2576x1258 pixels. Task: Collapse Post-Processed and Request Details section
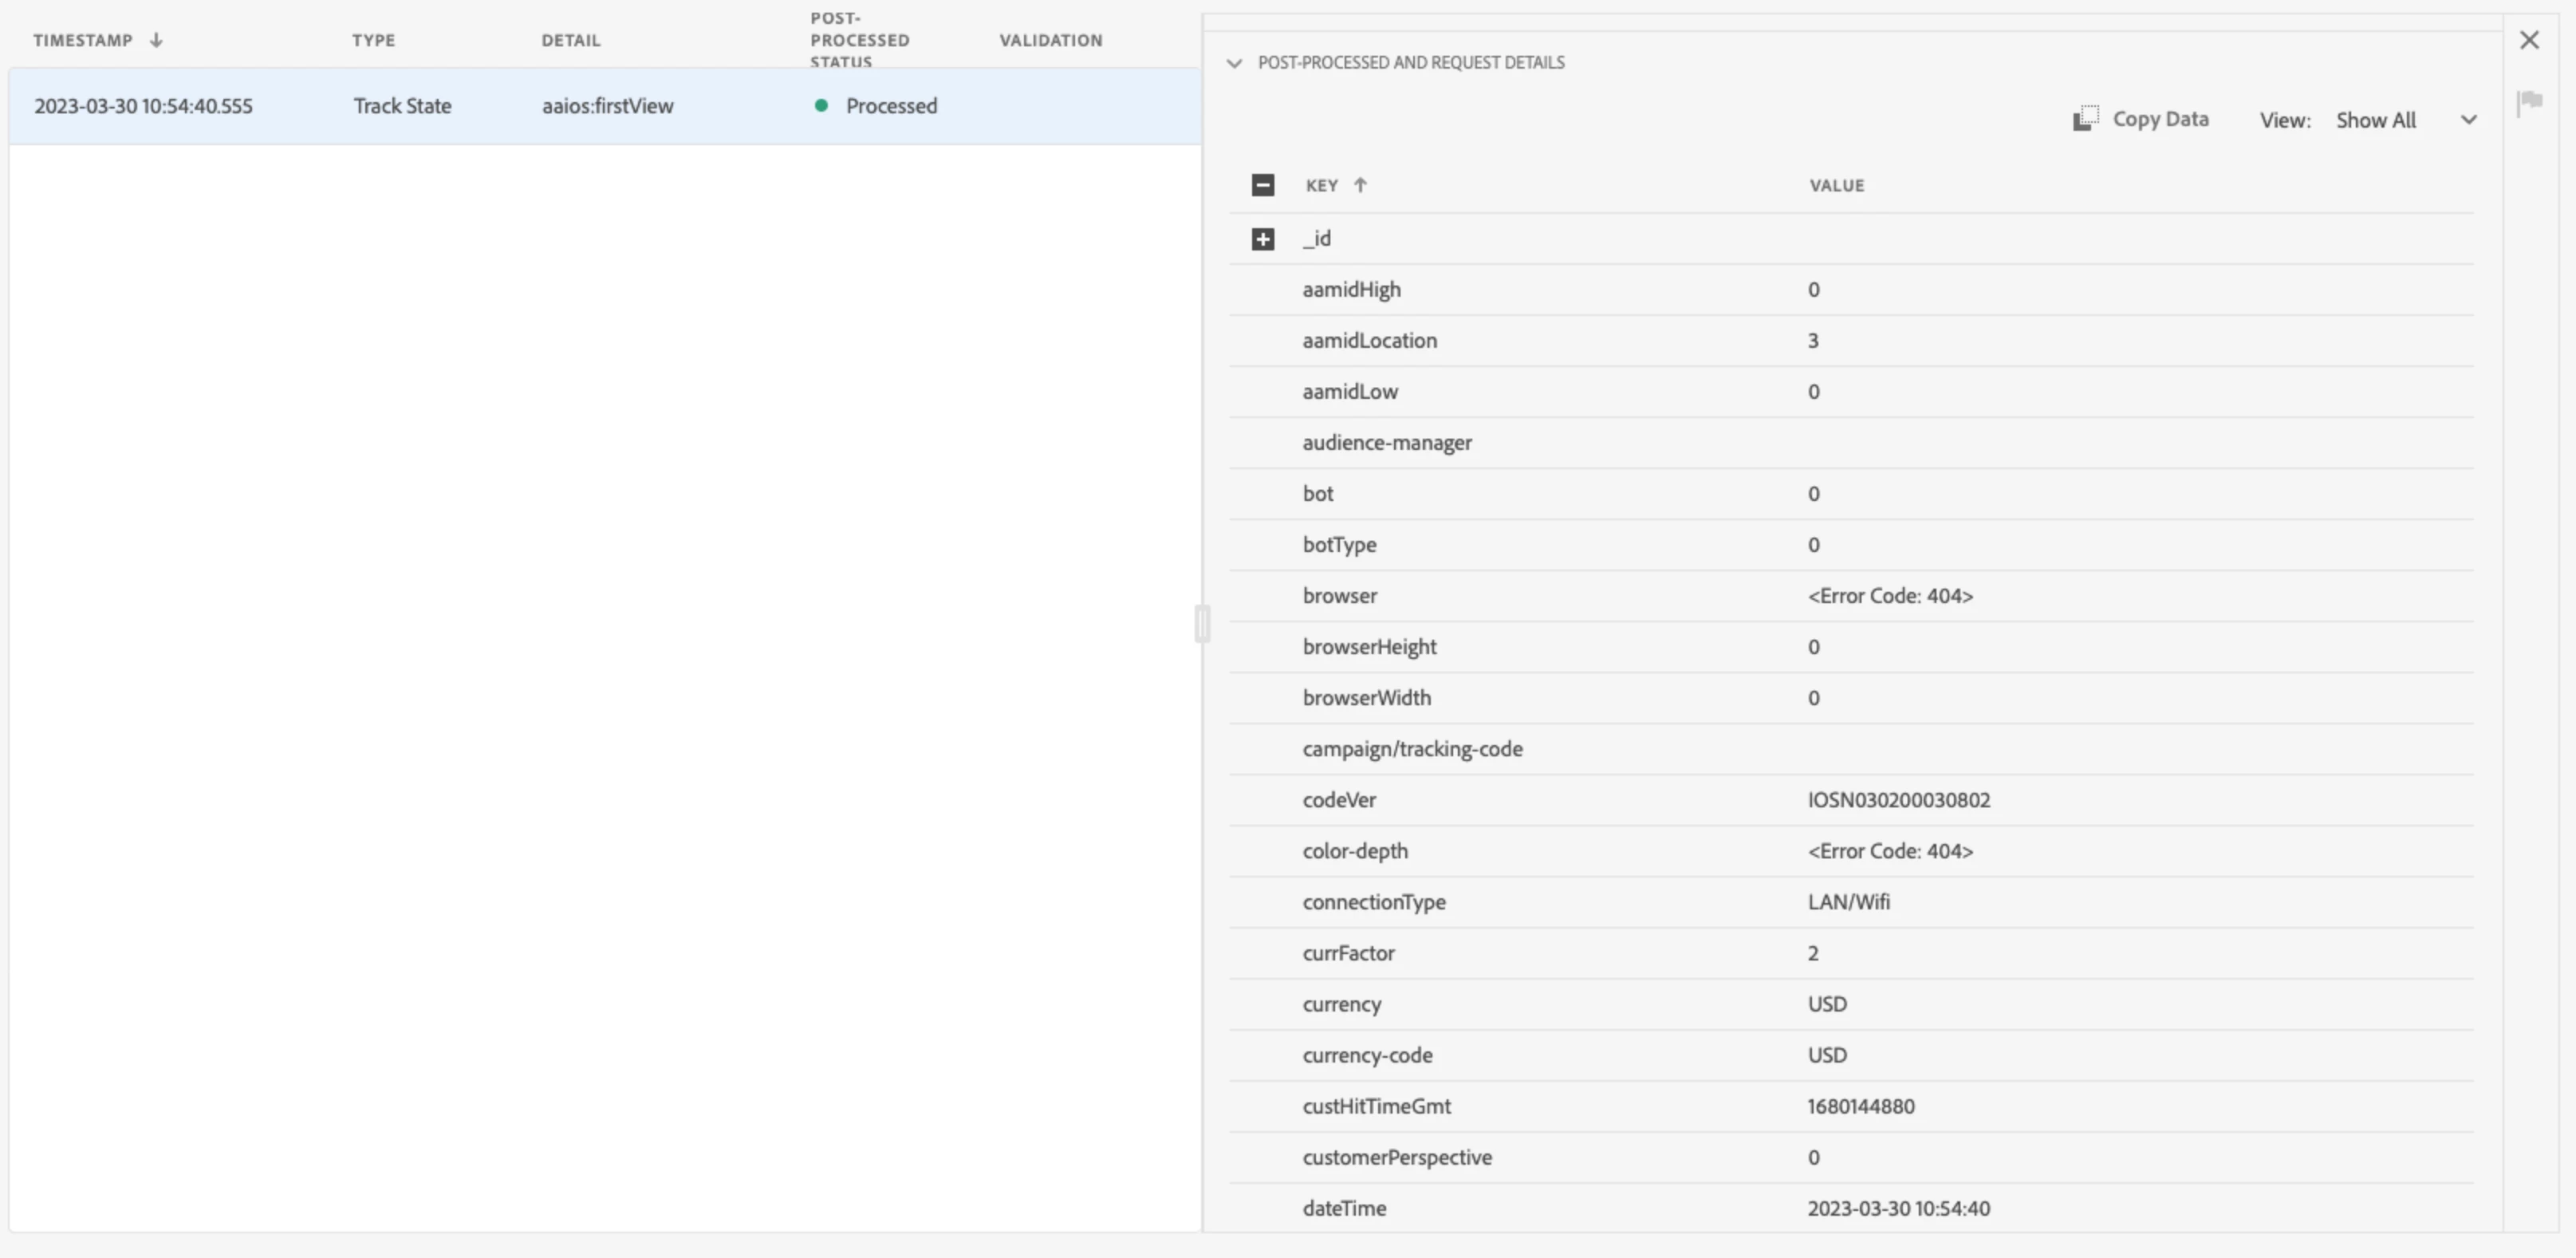click(x=1234, y=63)
